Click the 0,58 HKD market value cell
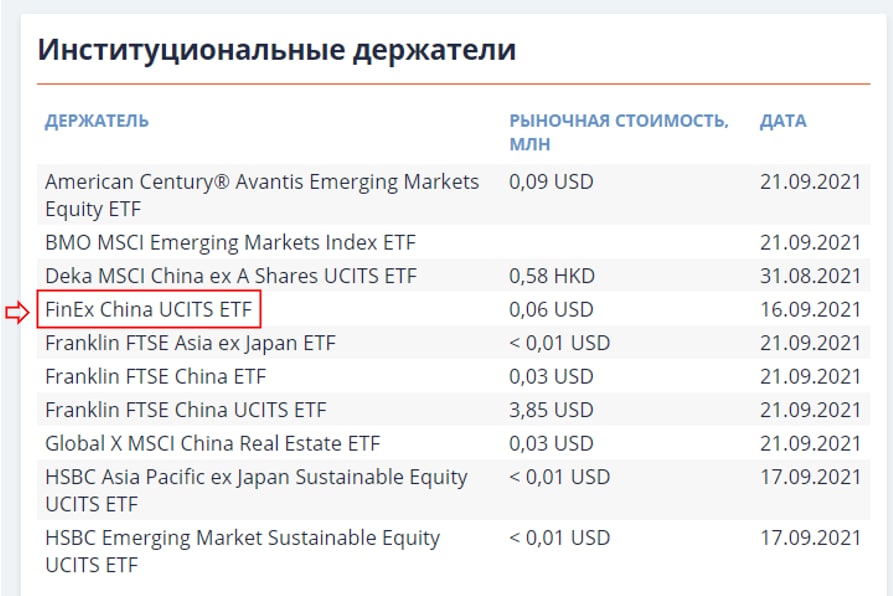This screenshot has width=893, height=596. pyautogui.click(x=551, y=276)
